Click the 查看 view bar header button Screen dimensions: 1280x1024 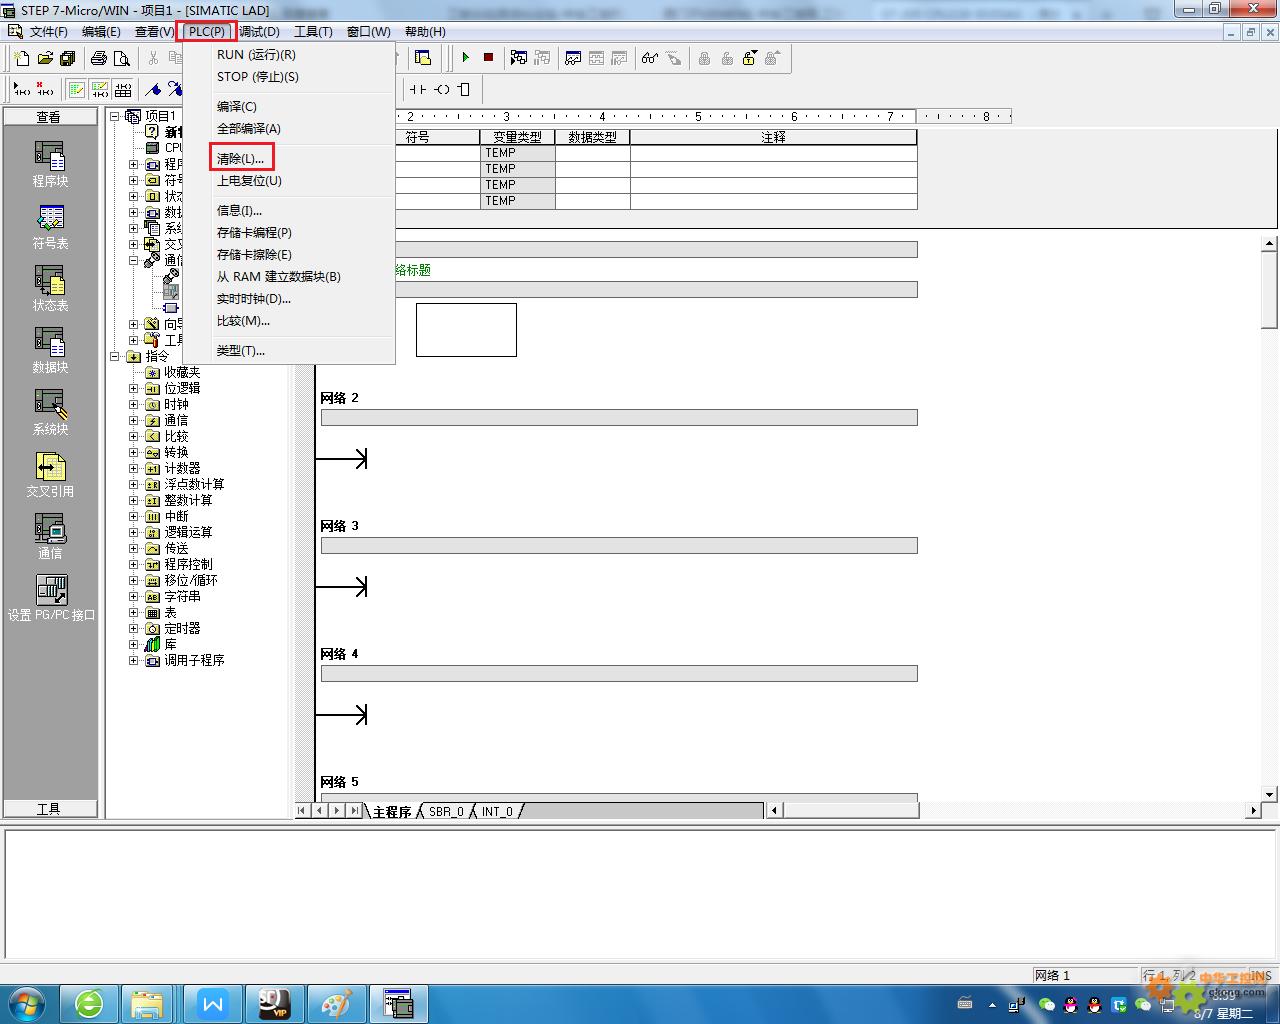click(x=50, y=117)
